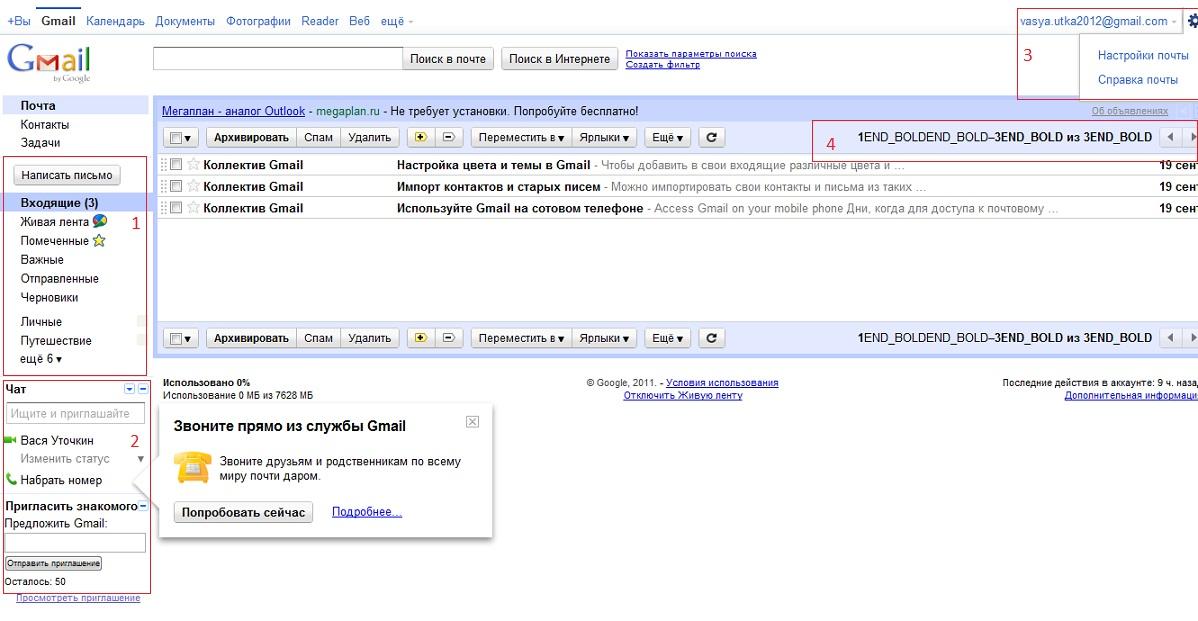Tick the "Настройка цвета и темы" email checkbox

click(176, 164)
